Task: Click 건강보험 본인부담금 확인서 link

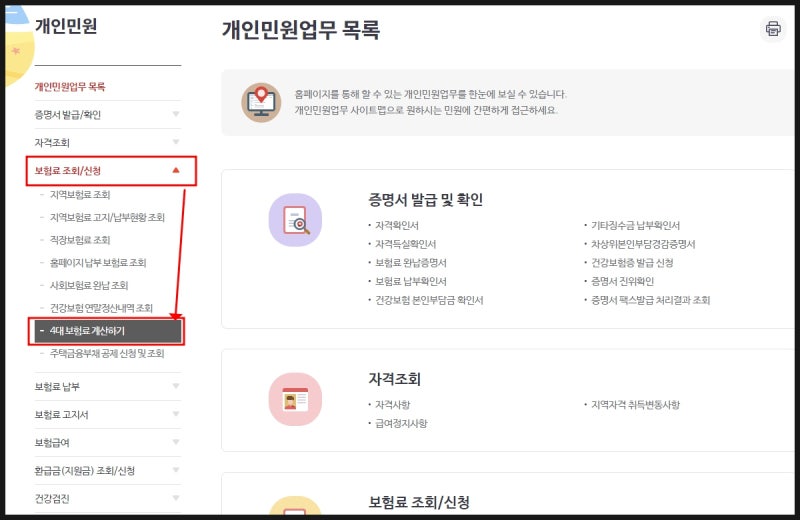Action: point(429,300)
